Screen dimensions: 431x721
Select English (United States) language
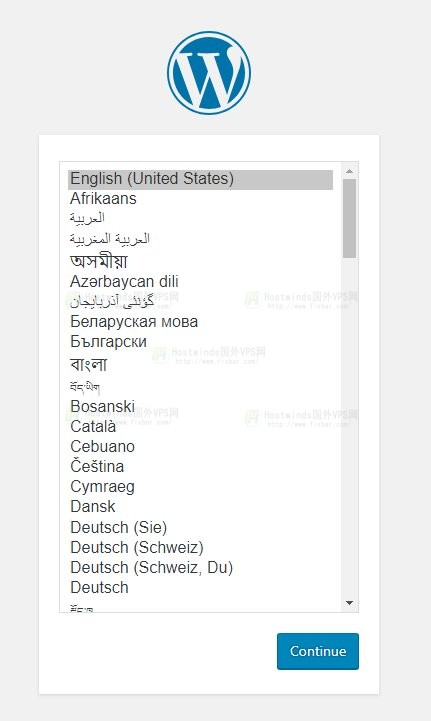click(201, 179)
